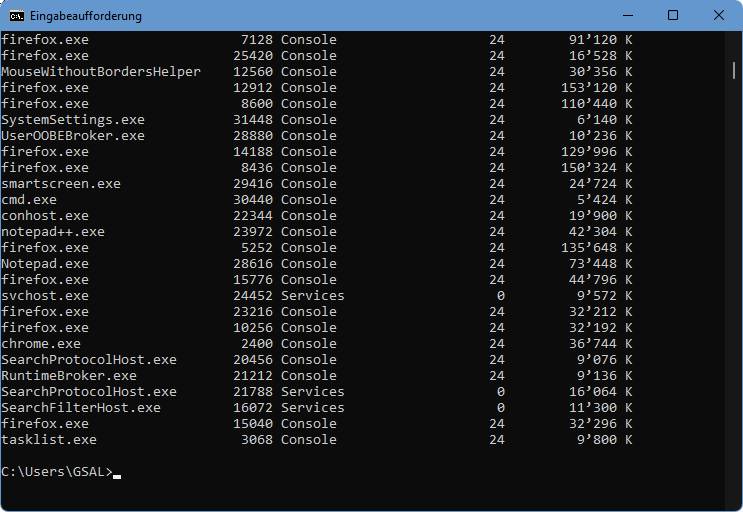The image size is (743, 512).
Task: Maximize the Eingabeaufforderung window
Action: tap(673, 16)
